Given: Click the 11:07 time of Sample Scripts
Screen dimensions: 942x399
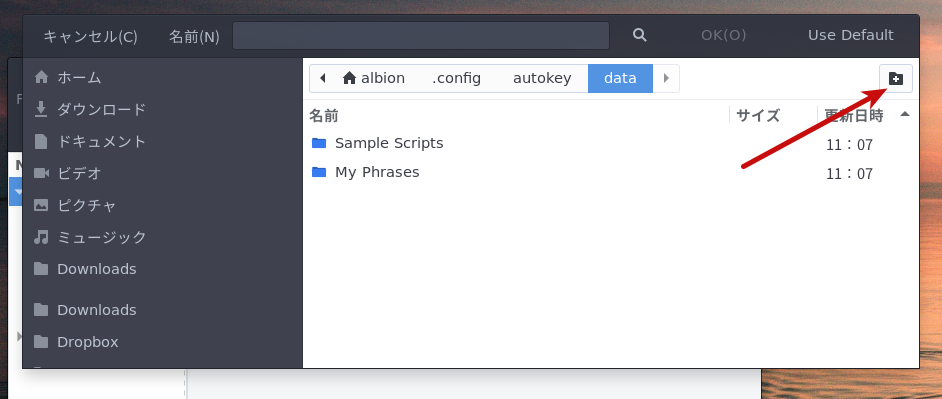Looking at the screenshot, I should coord(849,145).
